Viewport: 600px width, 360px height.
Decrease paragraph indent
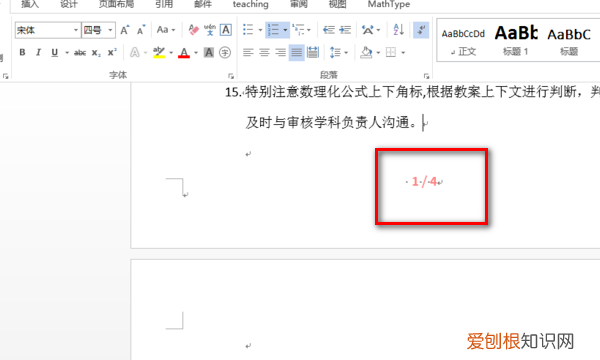[329, 29]
